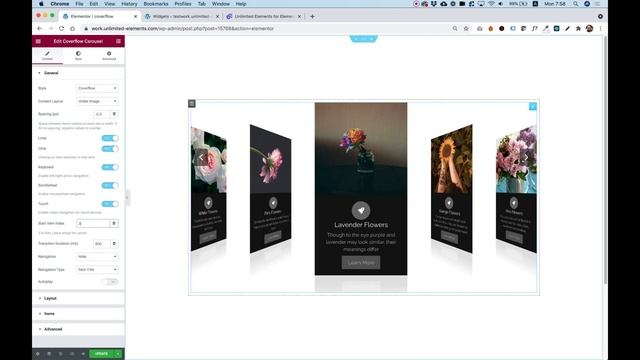Switch to the Style tab

point(78,56)
